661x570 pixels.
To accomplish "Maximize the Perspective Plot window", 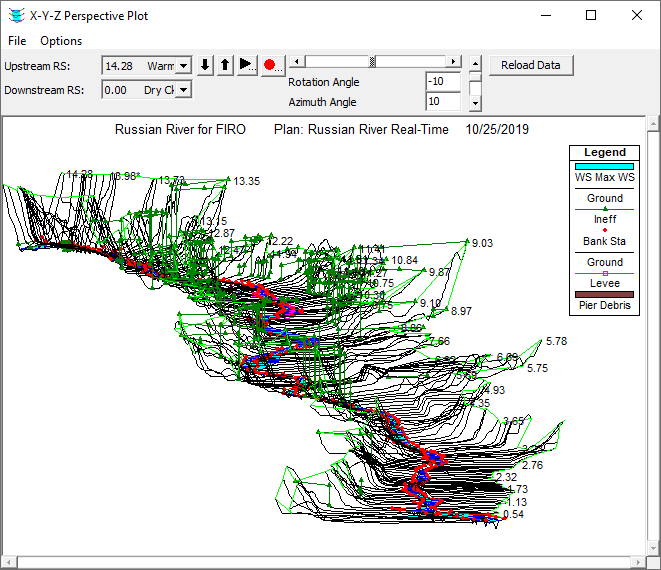I will 591,15.
